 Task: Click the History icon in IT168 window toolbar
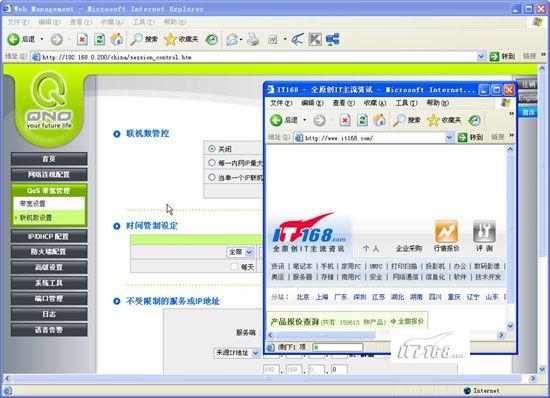[474, 120]
